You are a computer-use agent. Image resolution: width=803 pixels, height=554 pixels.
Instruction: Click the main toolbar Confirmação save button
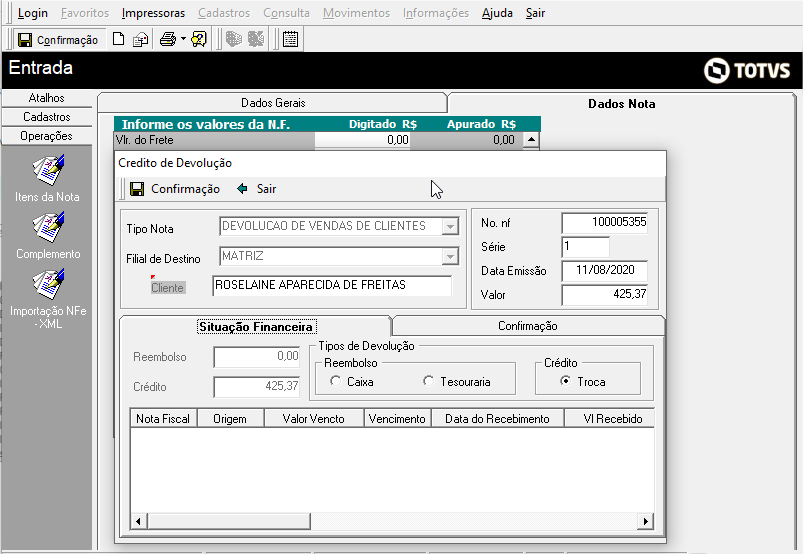[x=57, y=39]
